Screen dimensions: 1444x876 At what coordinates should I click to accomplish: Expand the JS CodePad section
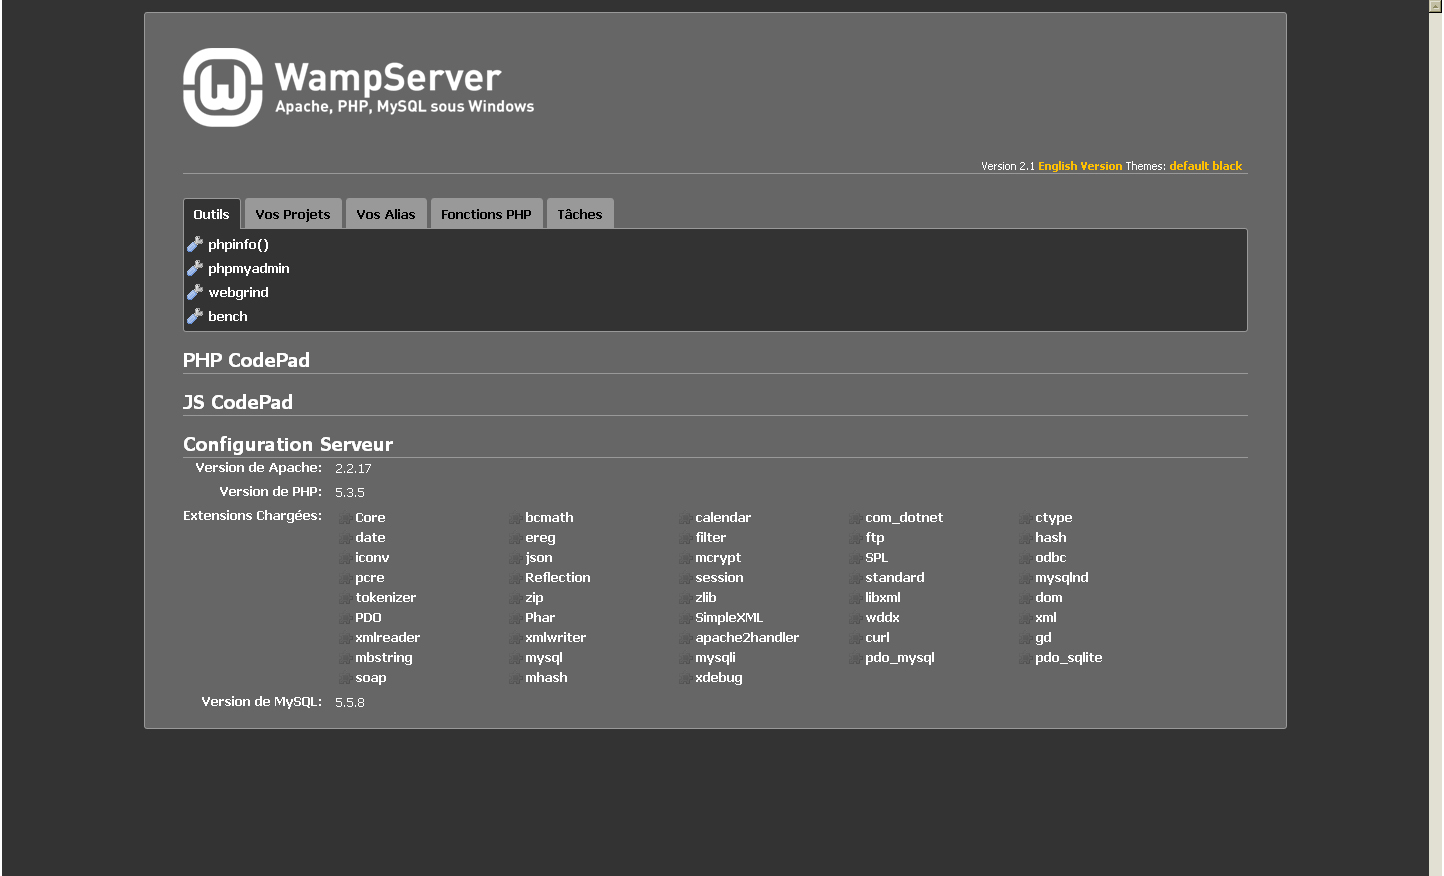point(238,403)
